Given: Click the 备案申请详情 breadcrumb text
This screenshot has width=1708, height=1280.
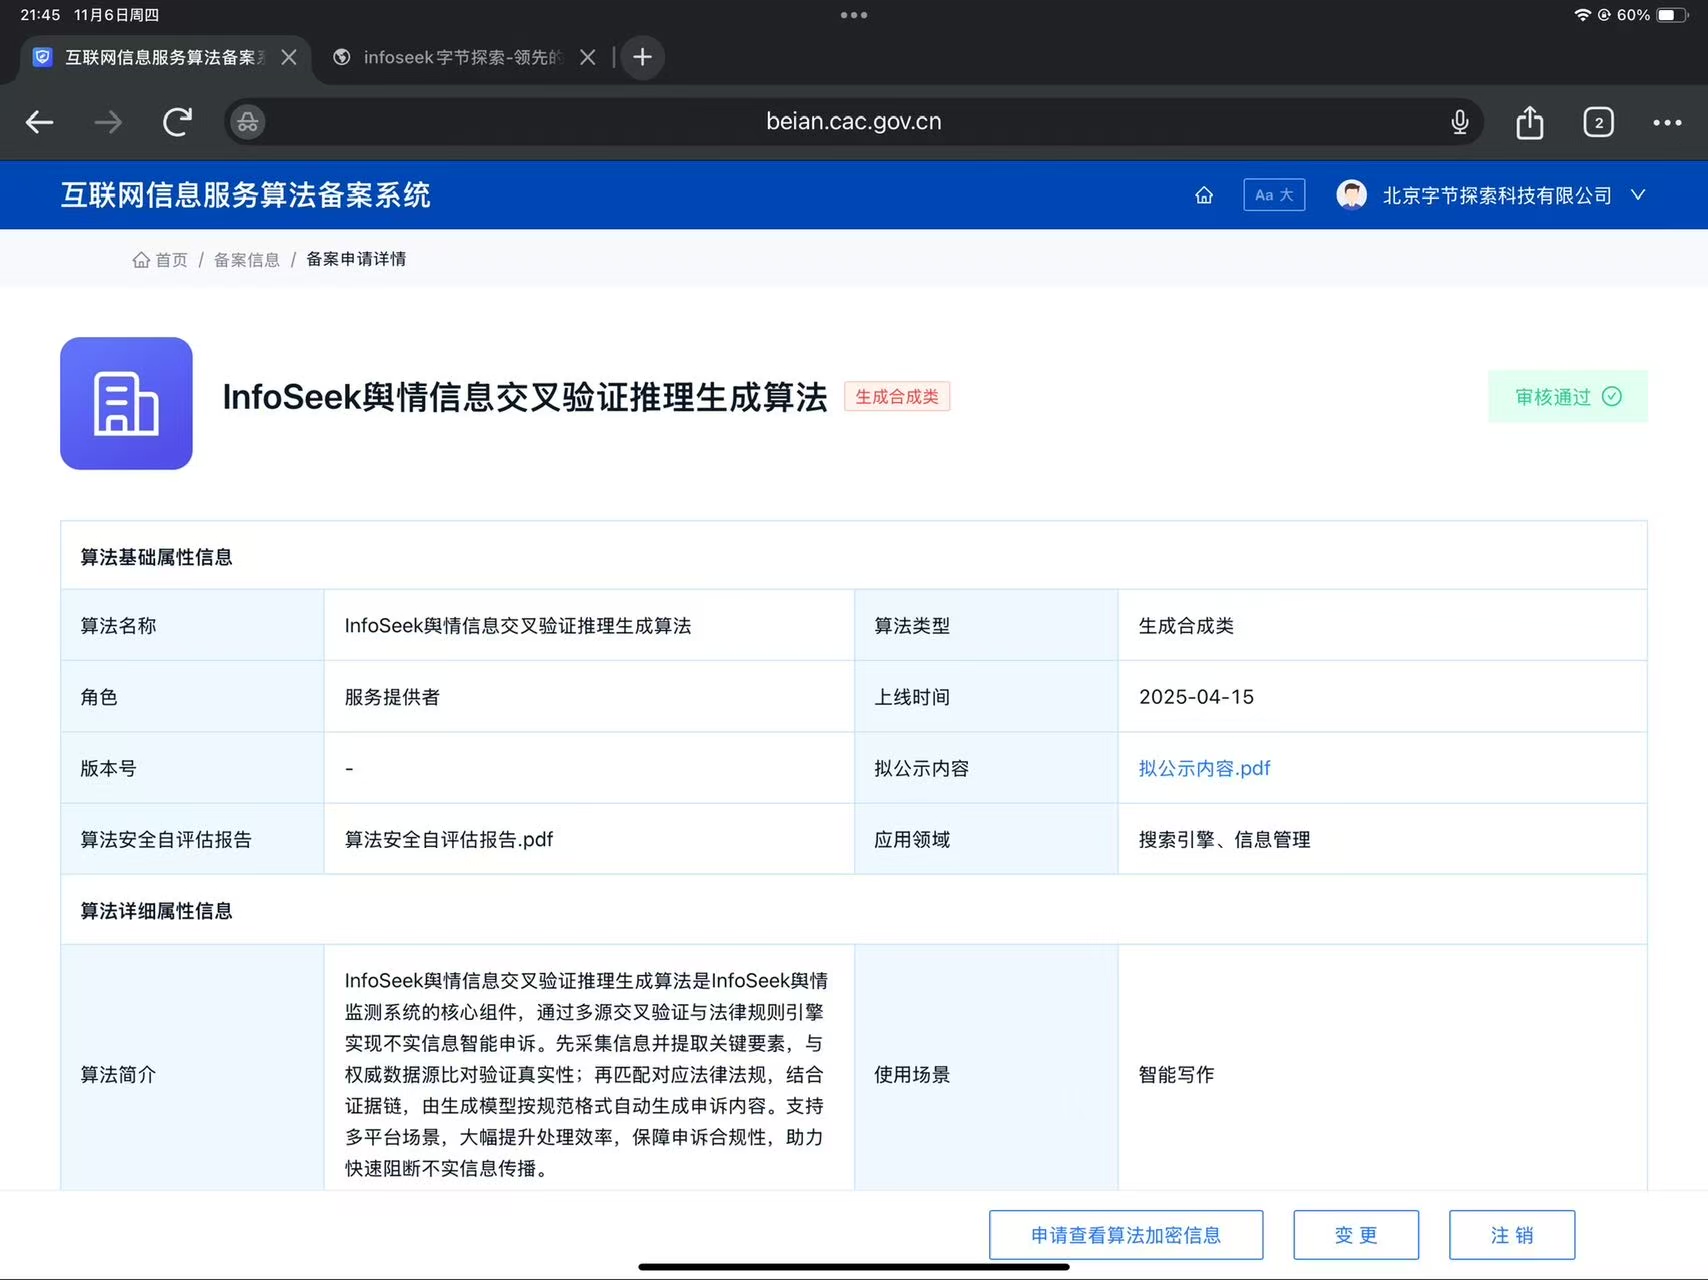Looking at the screenshot, I should 356,259.
